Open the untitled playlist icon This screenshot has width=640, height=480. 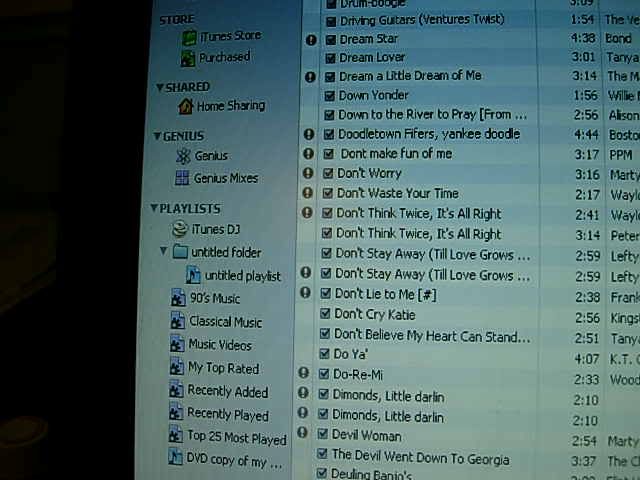click(193, 275)
